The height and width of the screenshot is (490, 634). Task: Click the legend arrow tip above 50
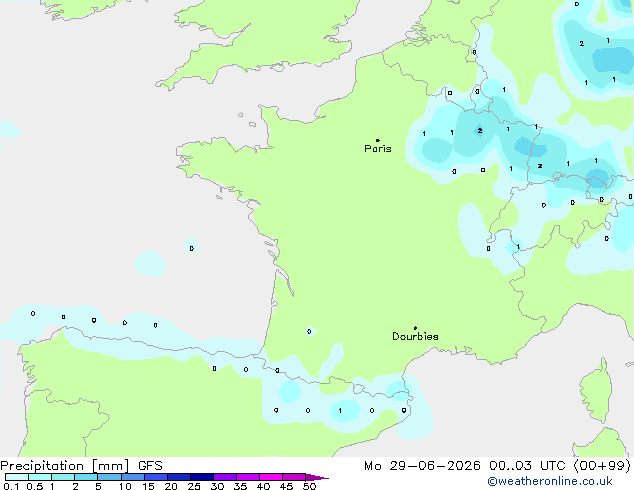point(317,477)
